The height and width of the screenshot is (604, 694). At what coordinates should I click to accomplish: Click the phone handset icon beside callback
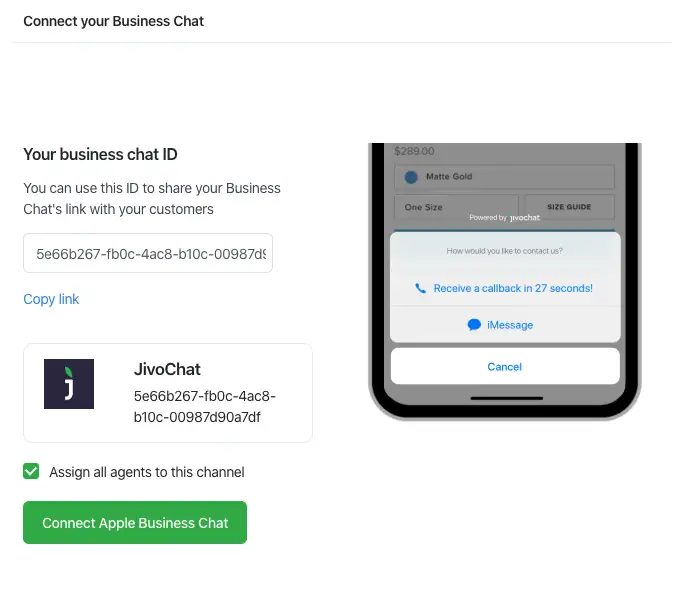(420, 288)
